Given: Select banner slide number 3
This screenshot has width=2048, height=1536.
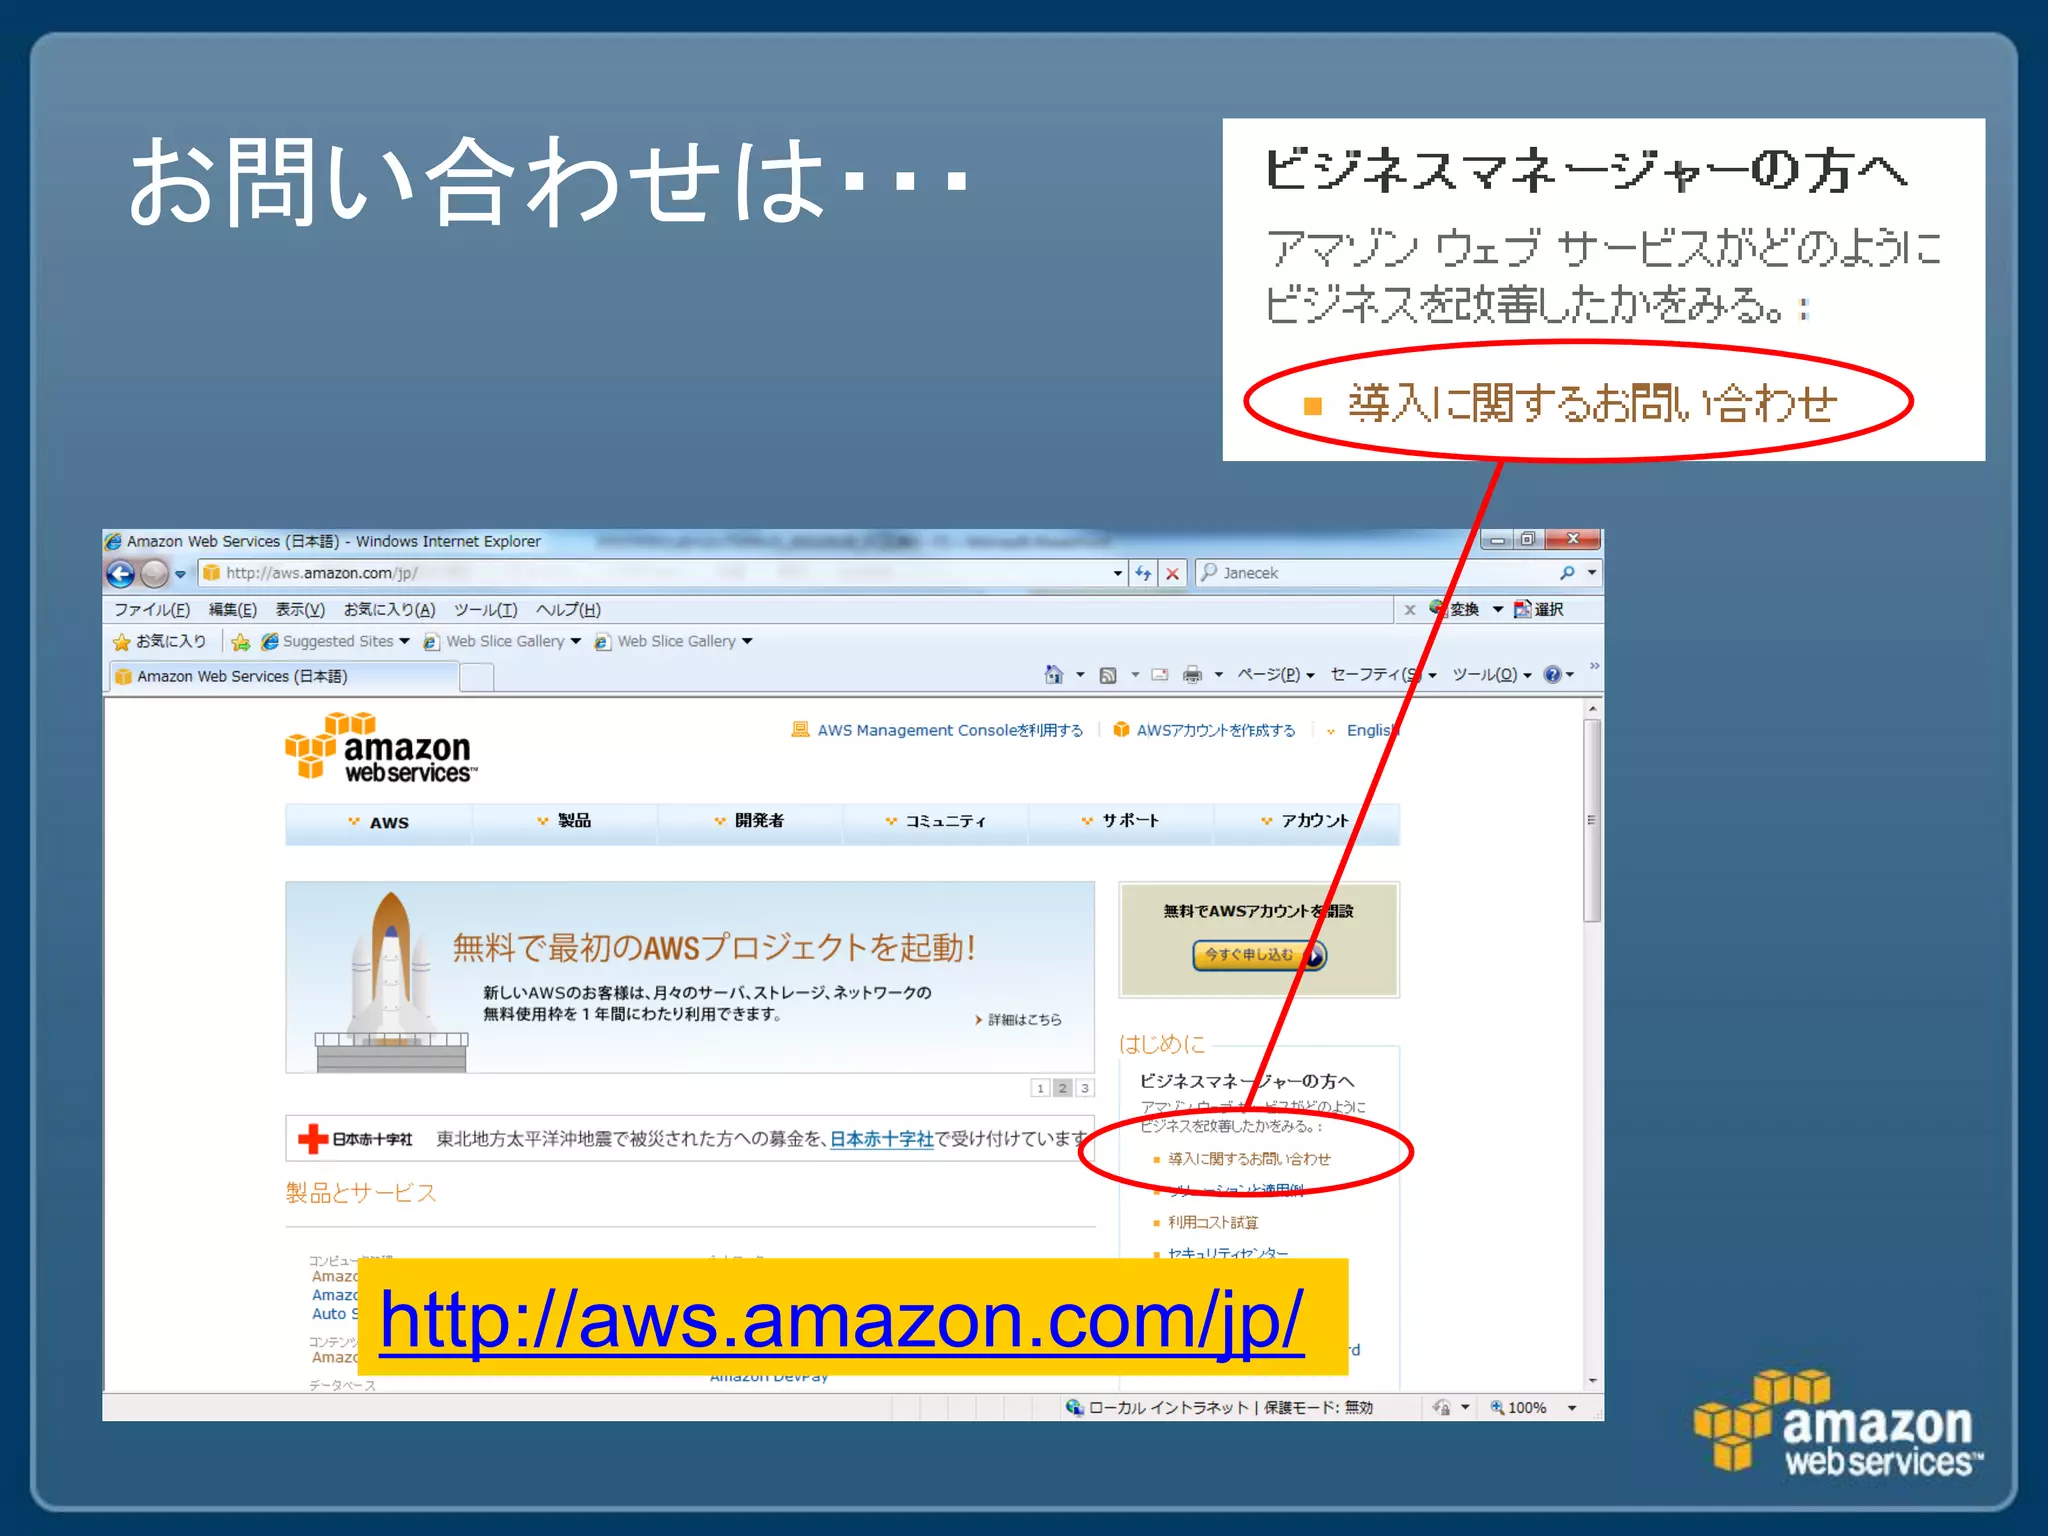Looking at the screenshot, I should tap(1084, 1088).
